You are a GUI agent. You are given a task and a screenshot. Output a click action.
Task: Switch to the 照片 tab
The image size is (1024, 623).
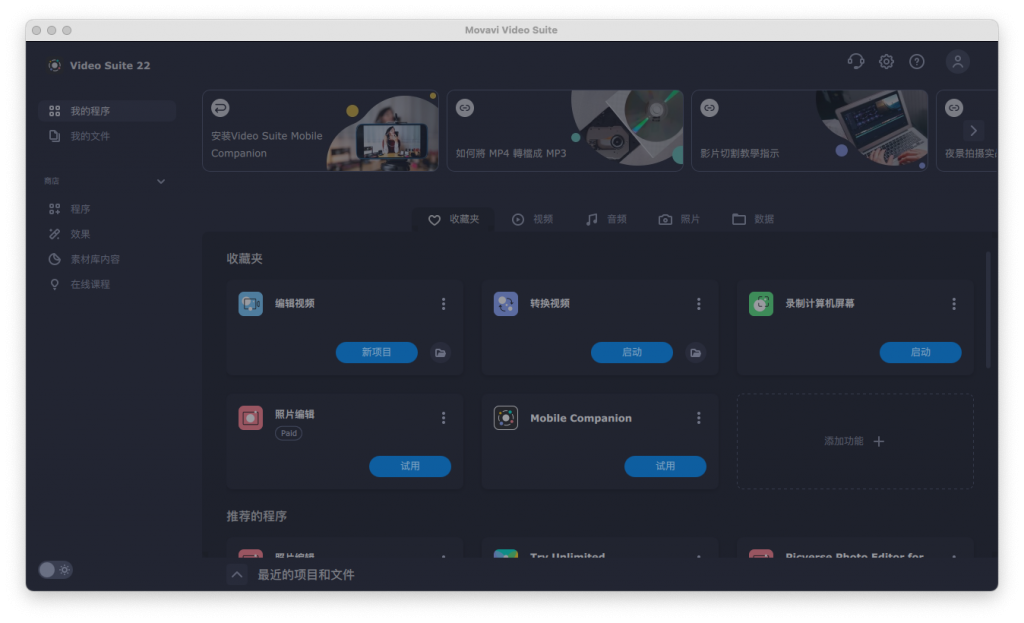679,219
